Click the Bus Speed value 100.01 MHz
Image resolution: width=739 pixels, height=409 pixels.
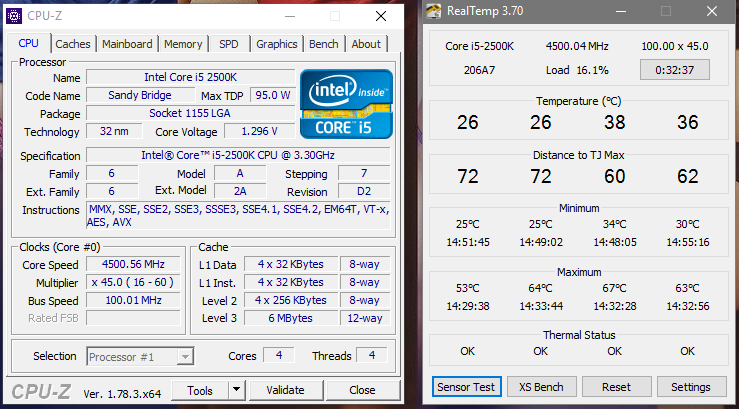coord(133,300)
